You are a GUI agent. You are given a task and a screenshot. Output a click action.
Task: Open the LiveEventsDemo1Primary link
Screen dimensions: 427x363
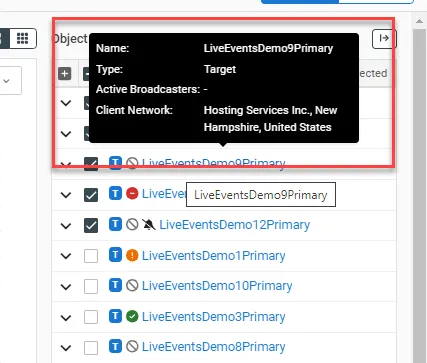[214, 256]
